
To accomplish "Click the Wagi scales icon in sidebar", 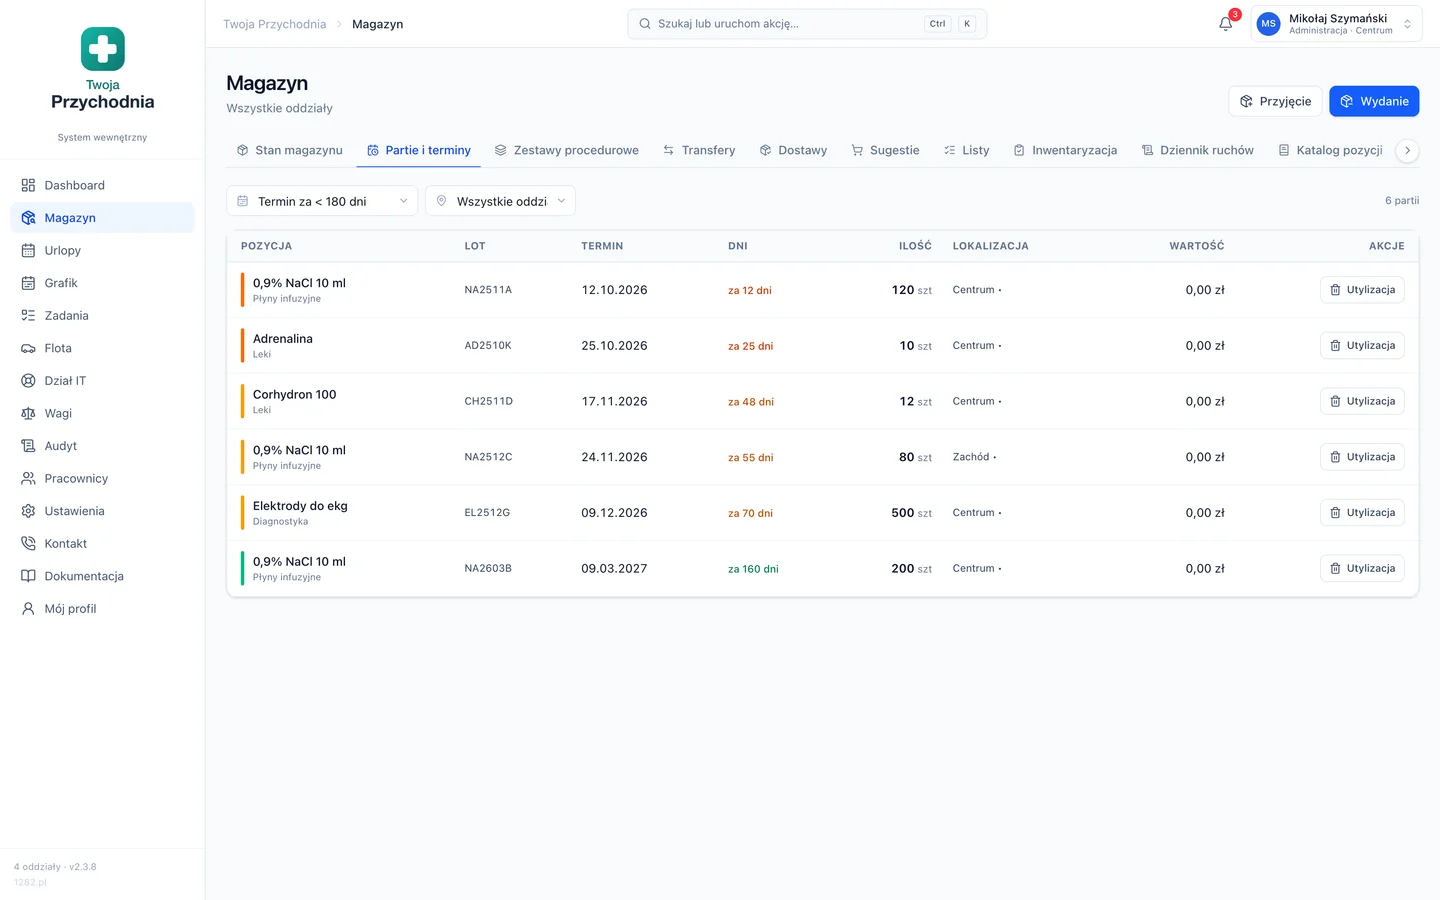I will click(x=28, y=413).
